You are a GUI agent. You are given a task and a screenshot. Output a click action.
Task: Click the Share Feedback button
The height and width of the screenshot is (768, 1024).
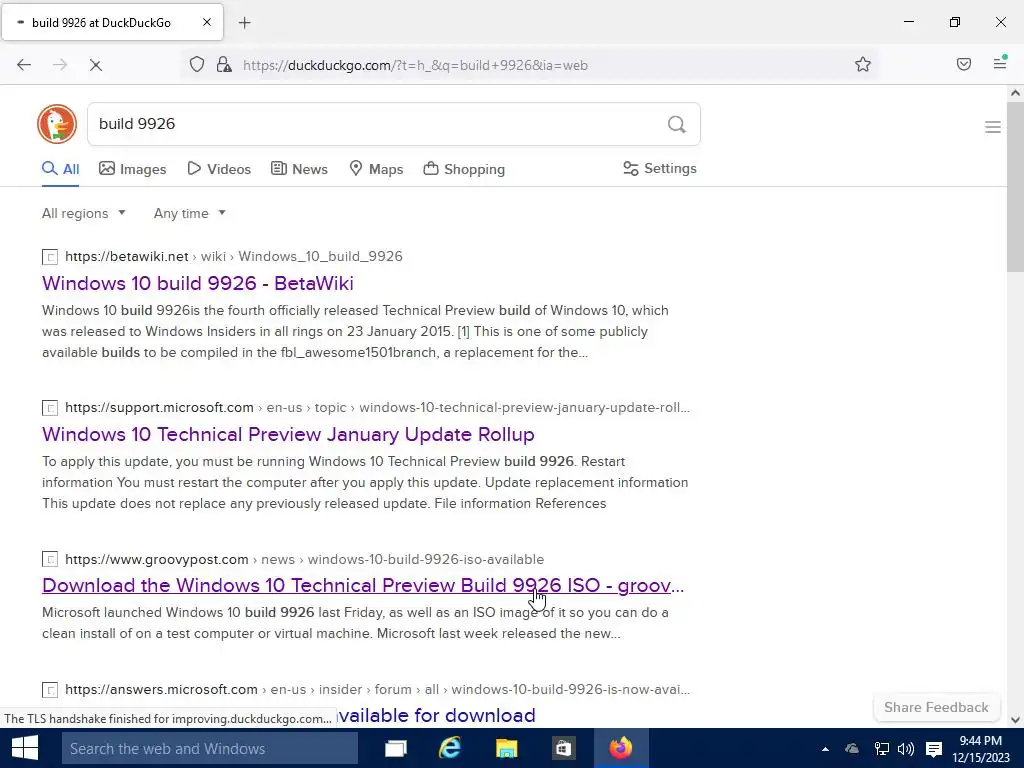coord(936,707)
